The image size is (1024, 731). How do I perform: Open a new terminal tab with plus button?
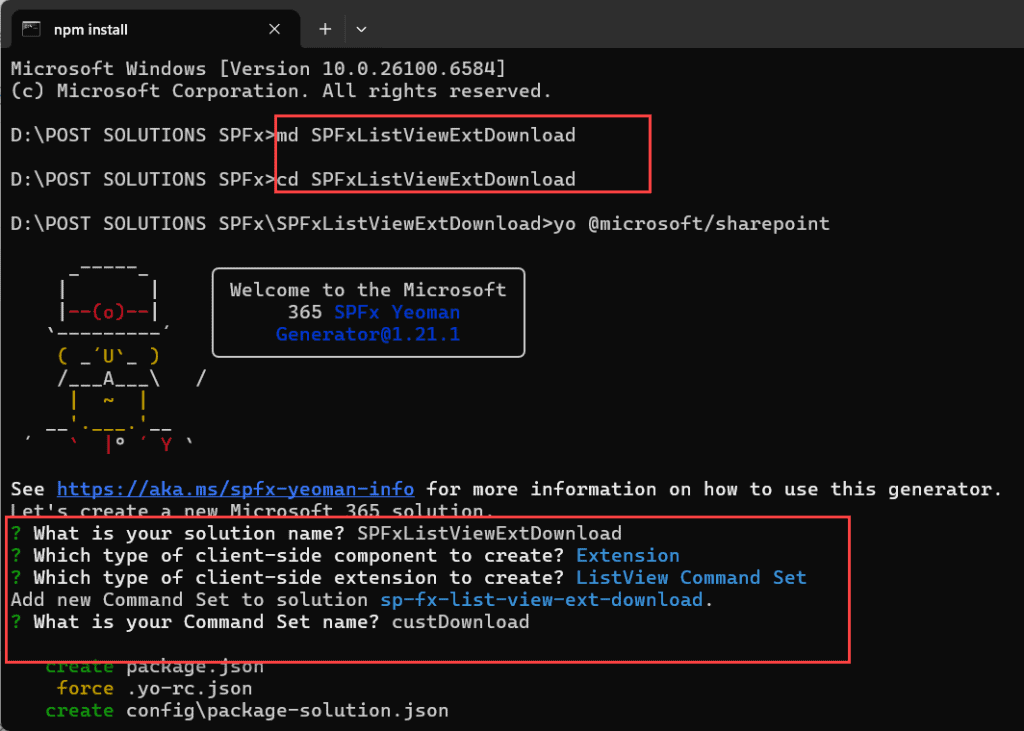[x=325, y=29]
